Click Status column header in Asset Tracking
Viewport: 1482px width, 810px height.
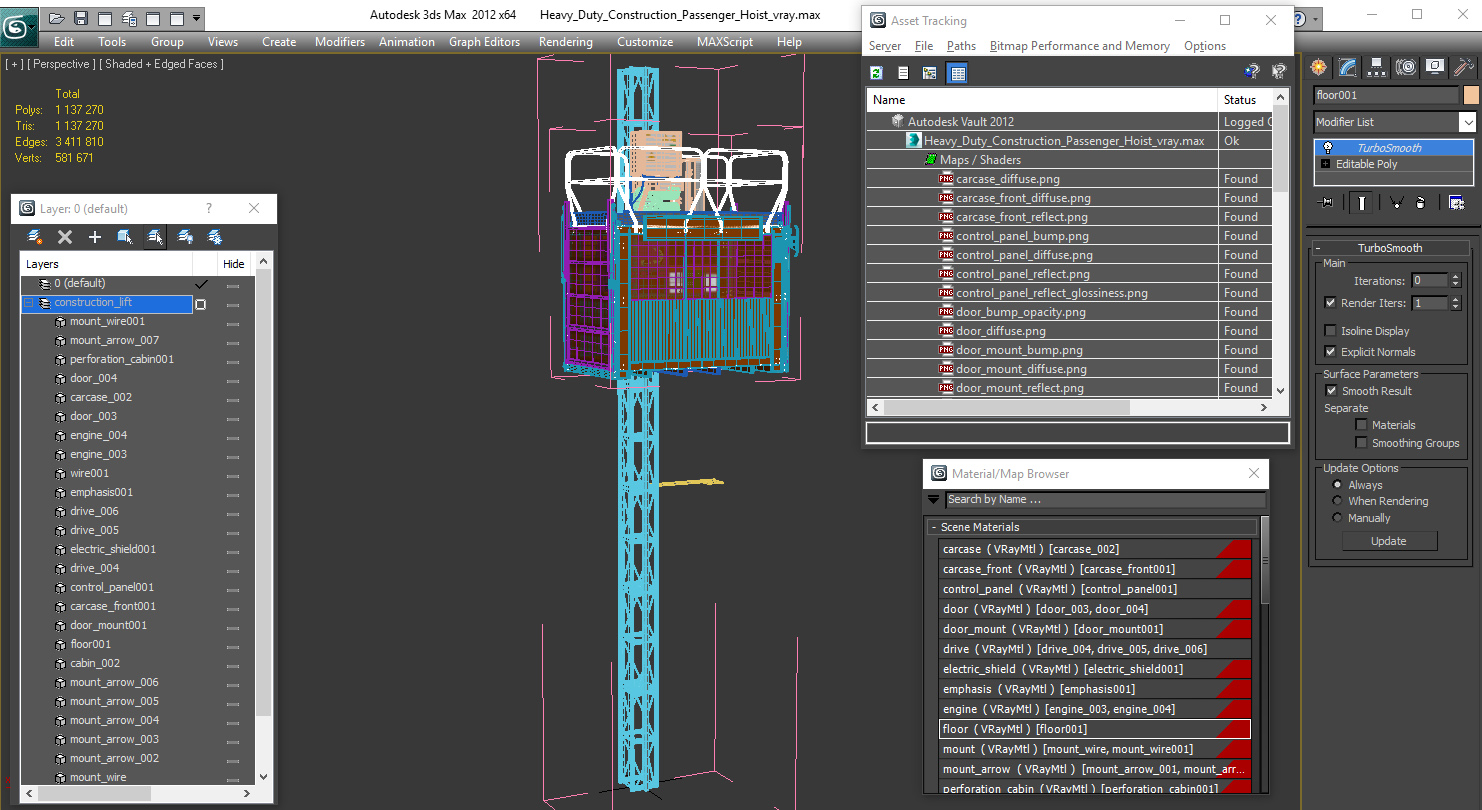(x=1245, y=100)
